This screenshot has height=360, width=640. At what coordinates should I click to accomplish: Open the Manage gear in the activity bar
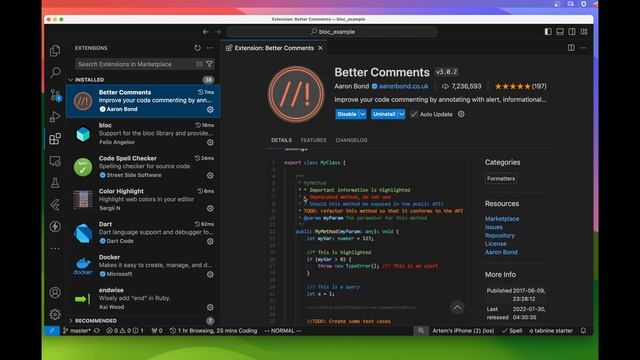point(55,314)
